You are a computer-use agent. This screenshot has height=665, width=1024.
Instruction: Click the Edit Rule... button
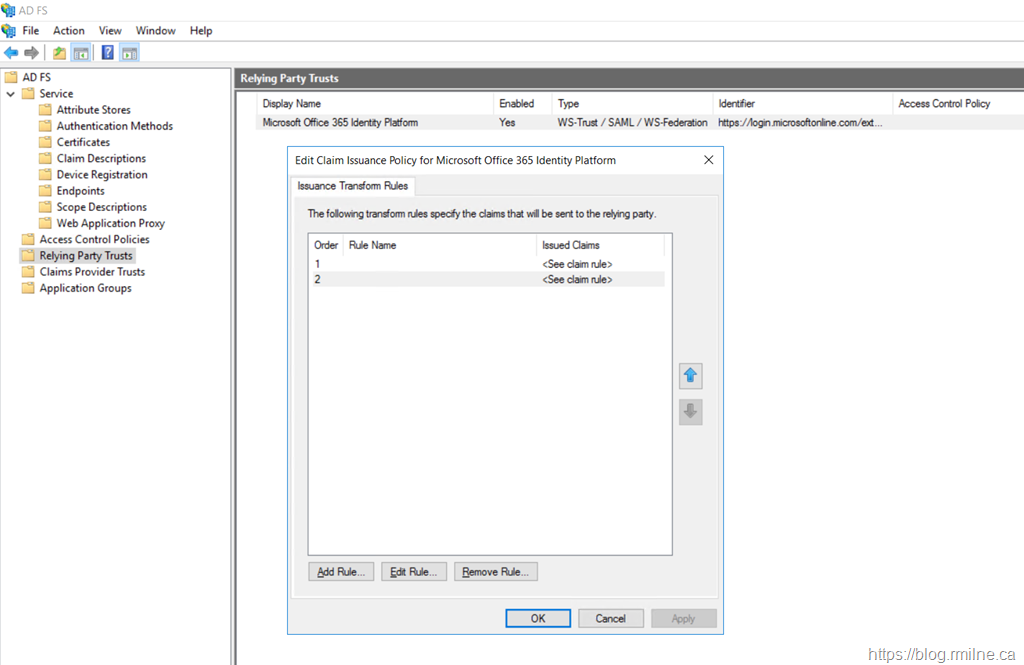click(414, 572)
